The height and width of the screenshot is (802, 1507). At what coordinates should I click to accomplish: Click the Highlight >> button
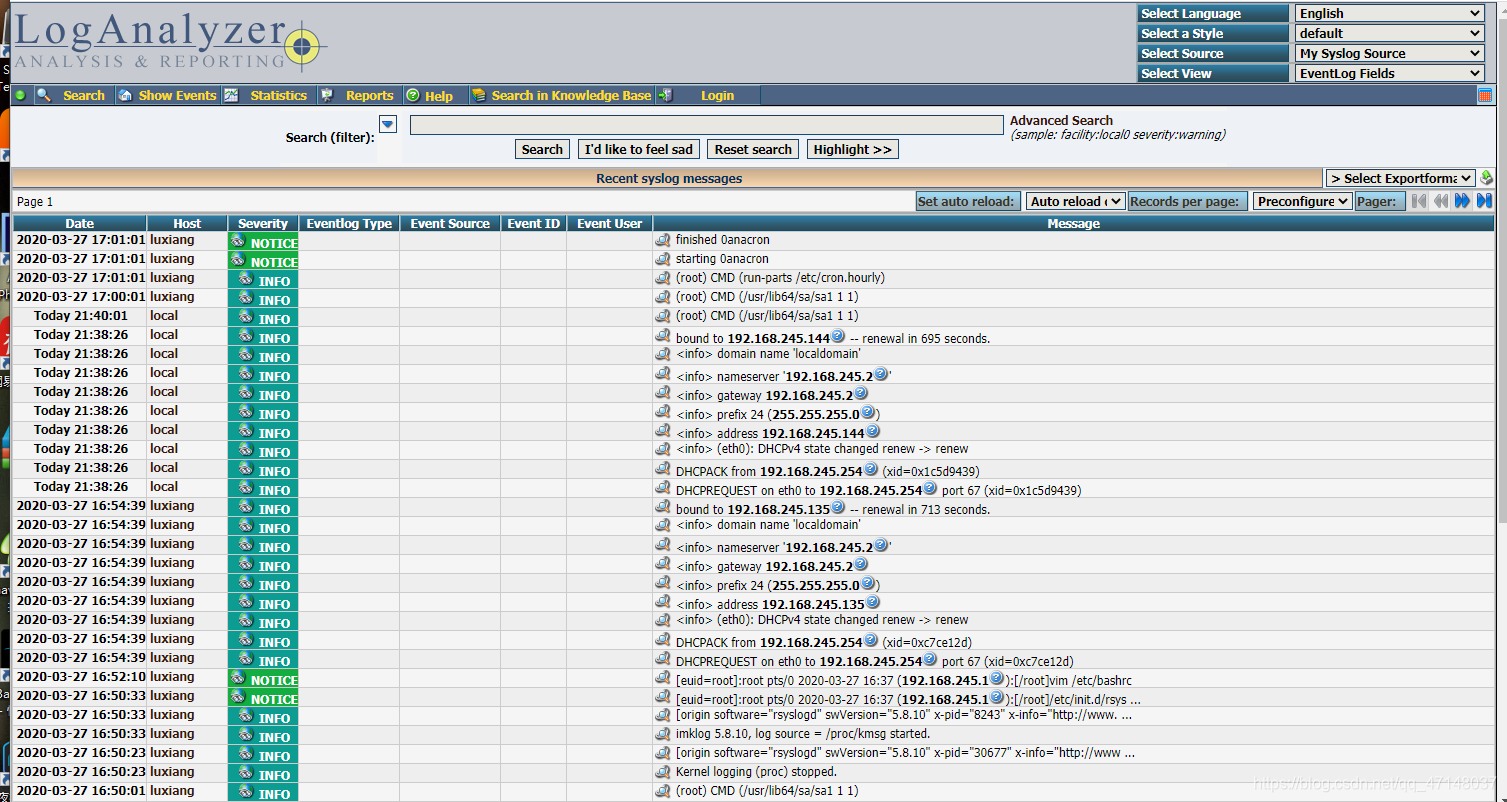852,149
